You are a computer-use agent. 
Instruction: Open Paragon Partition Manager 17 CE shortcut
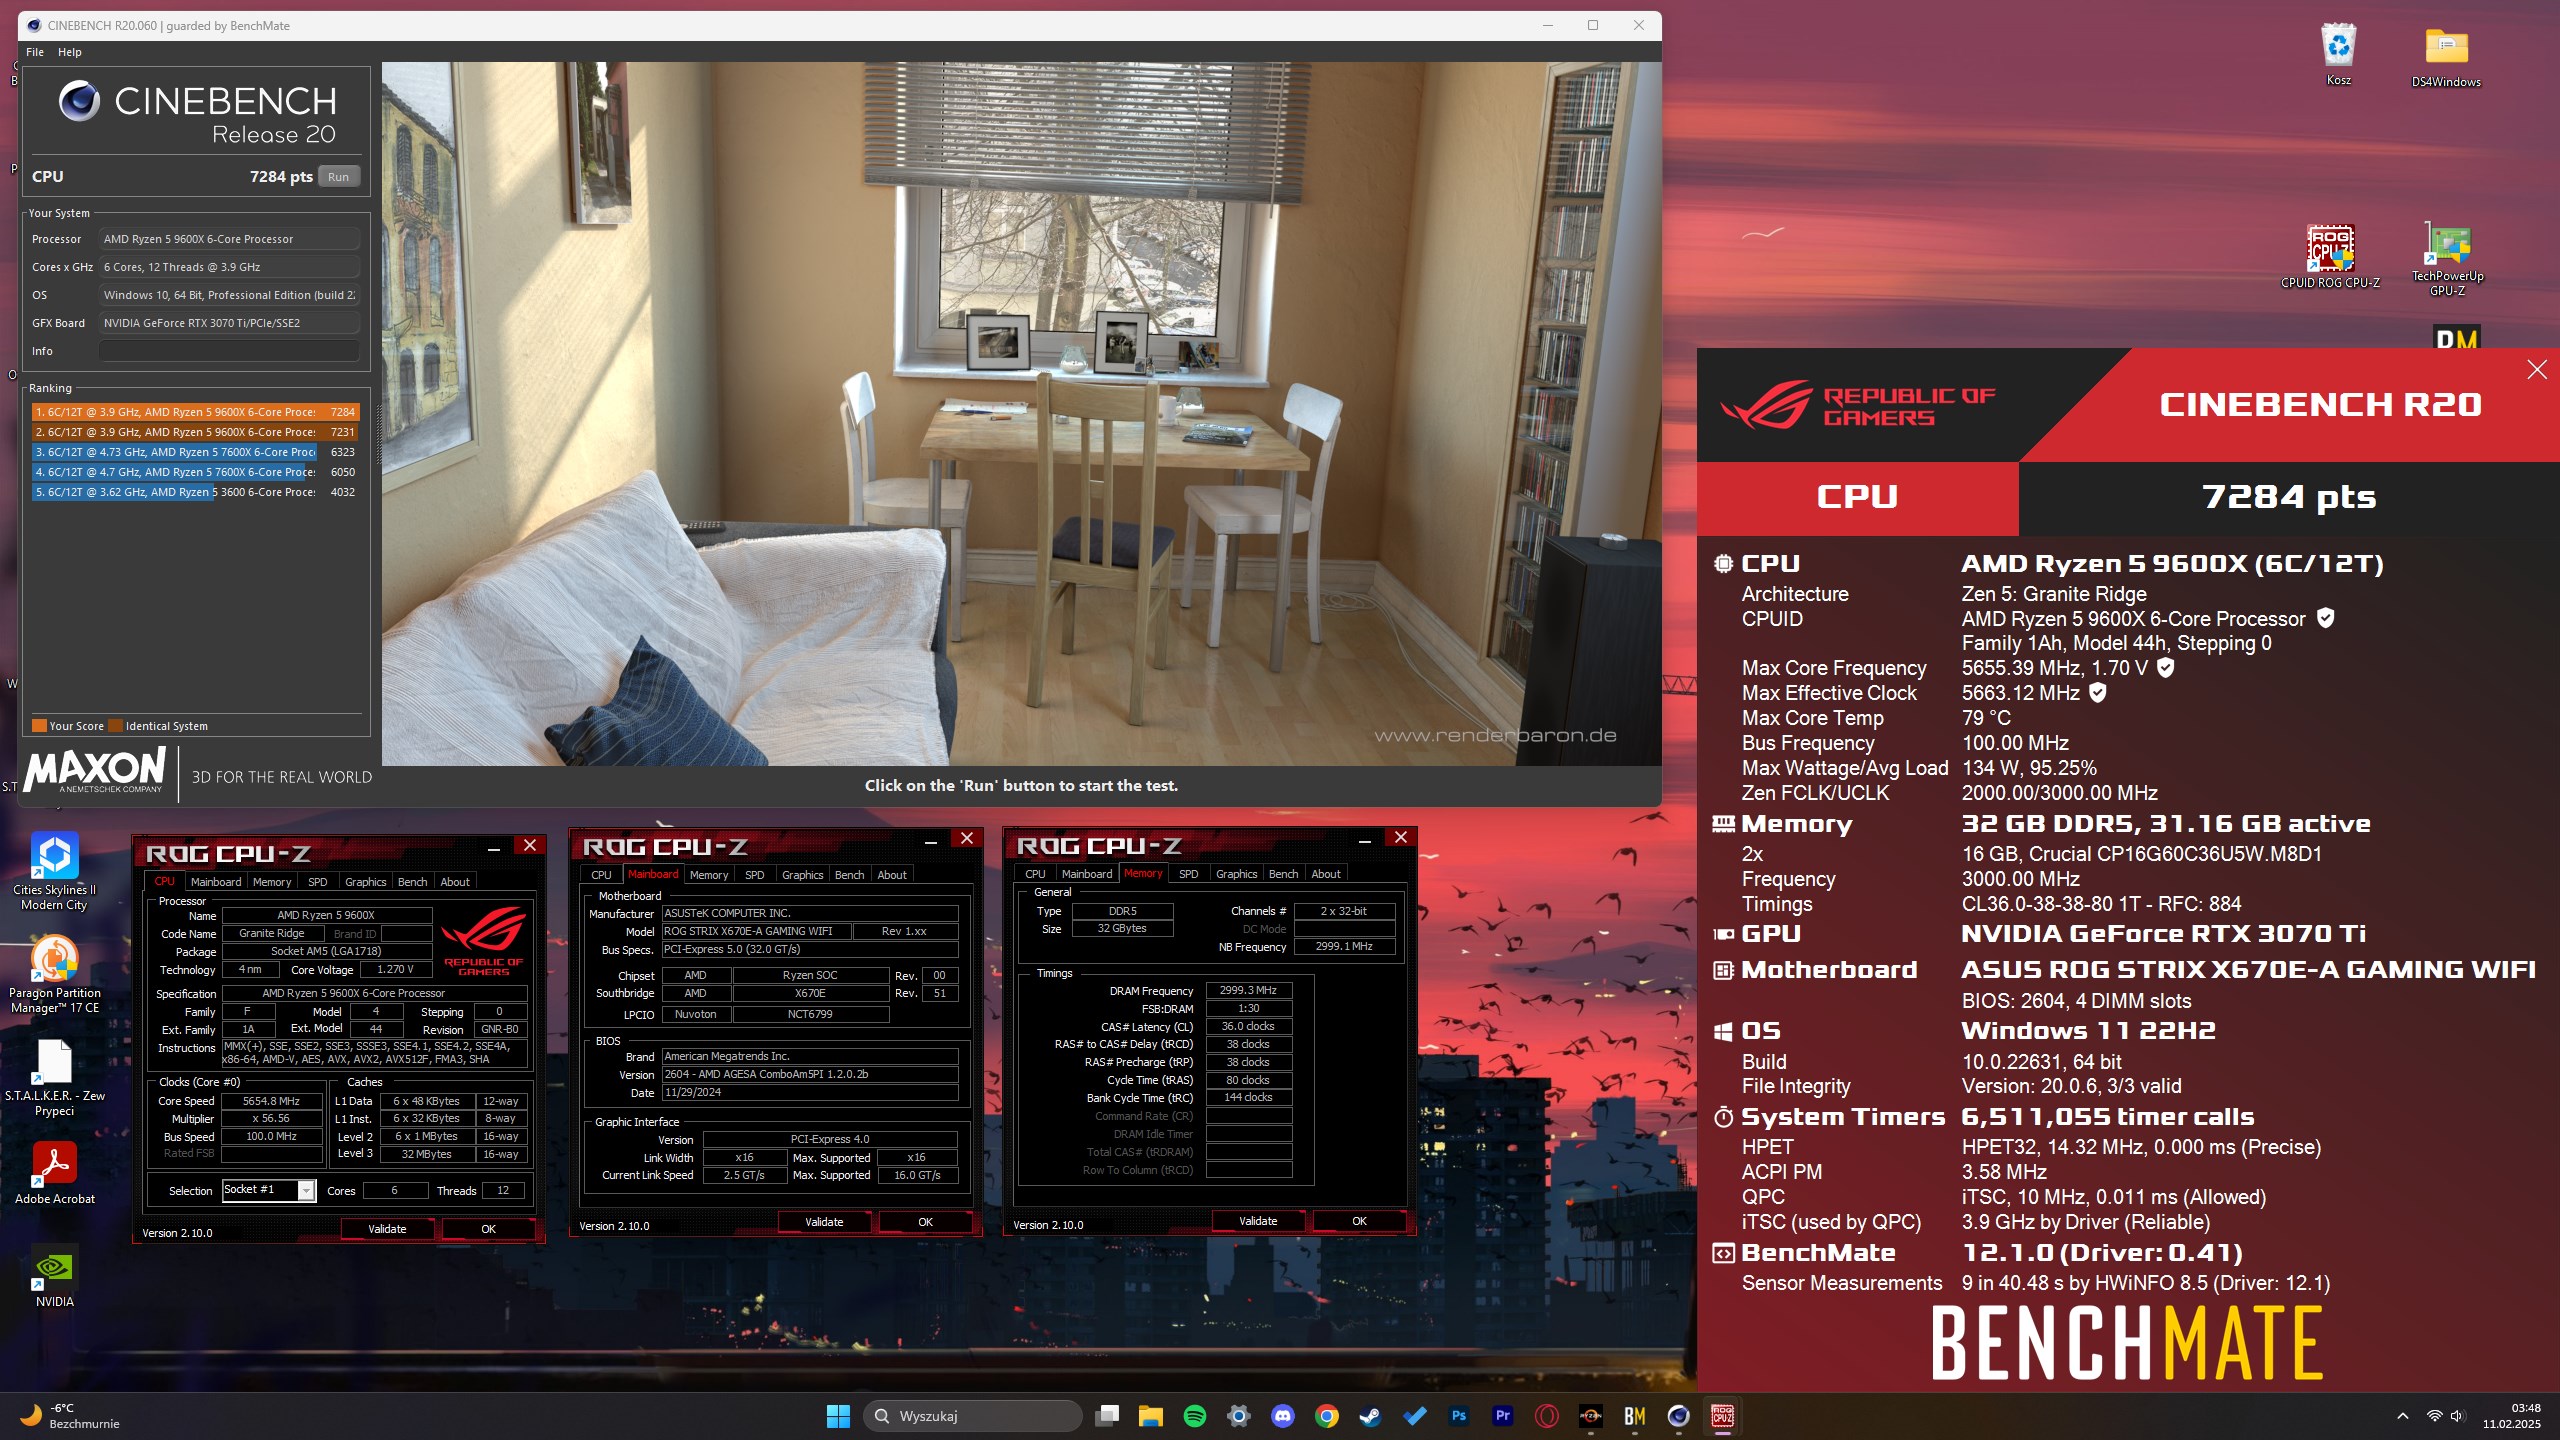pos(55,974)
